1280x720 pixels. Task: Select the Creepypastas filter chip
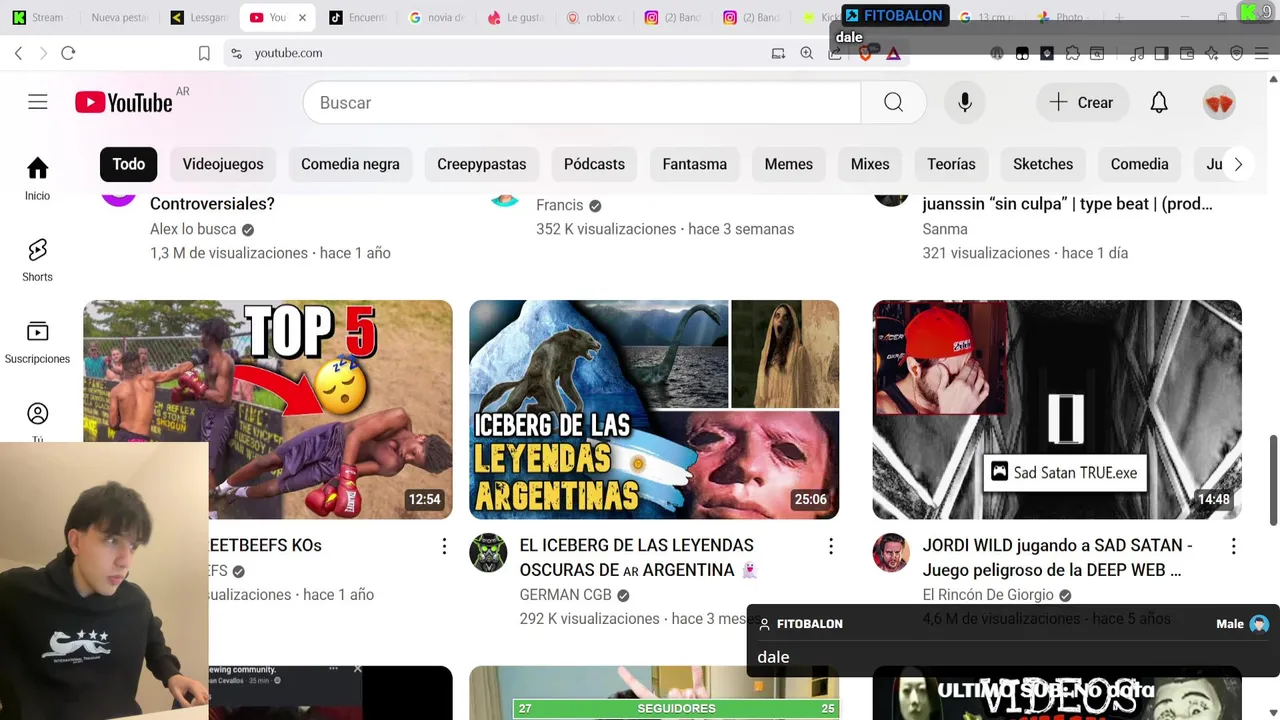481,164
